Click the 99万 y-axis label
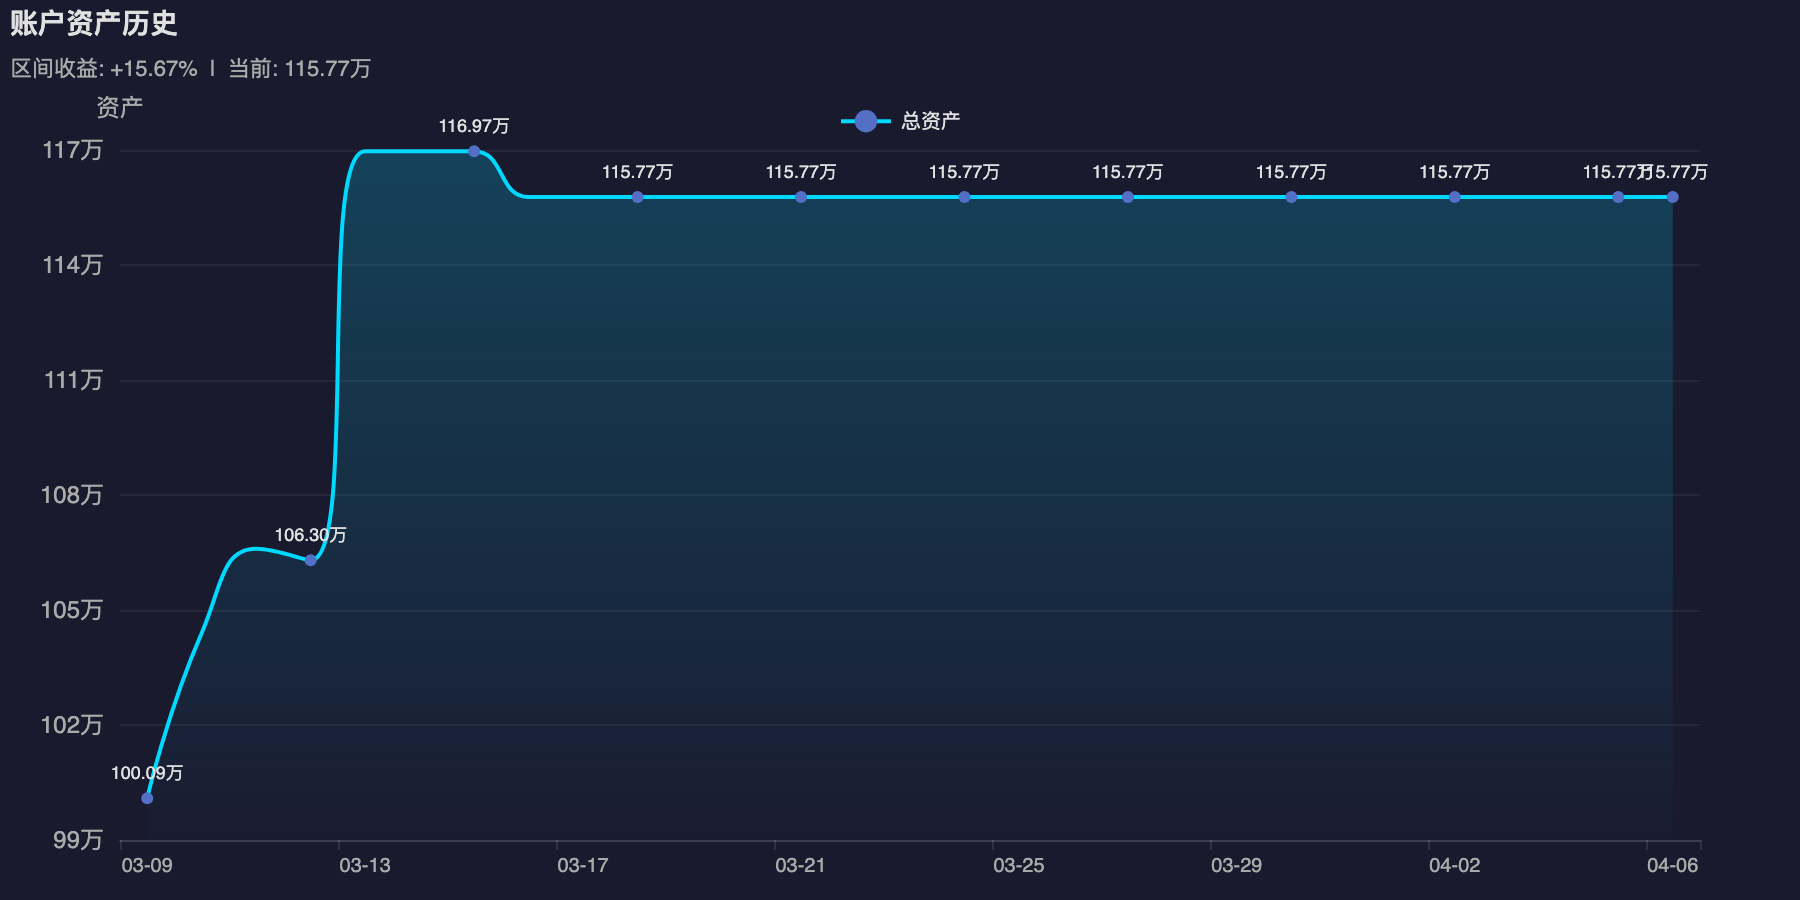Screen dimensions: 1800x900 (x=78, y=840)
